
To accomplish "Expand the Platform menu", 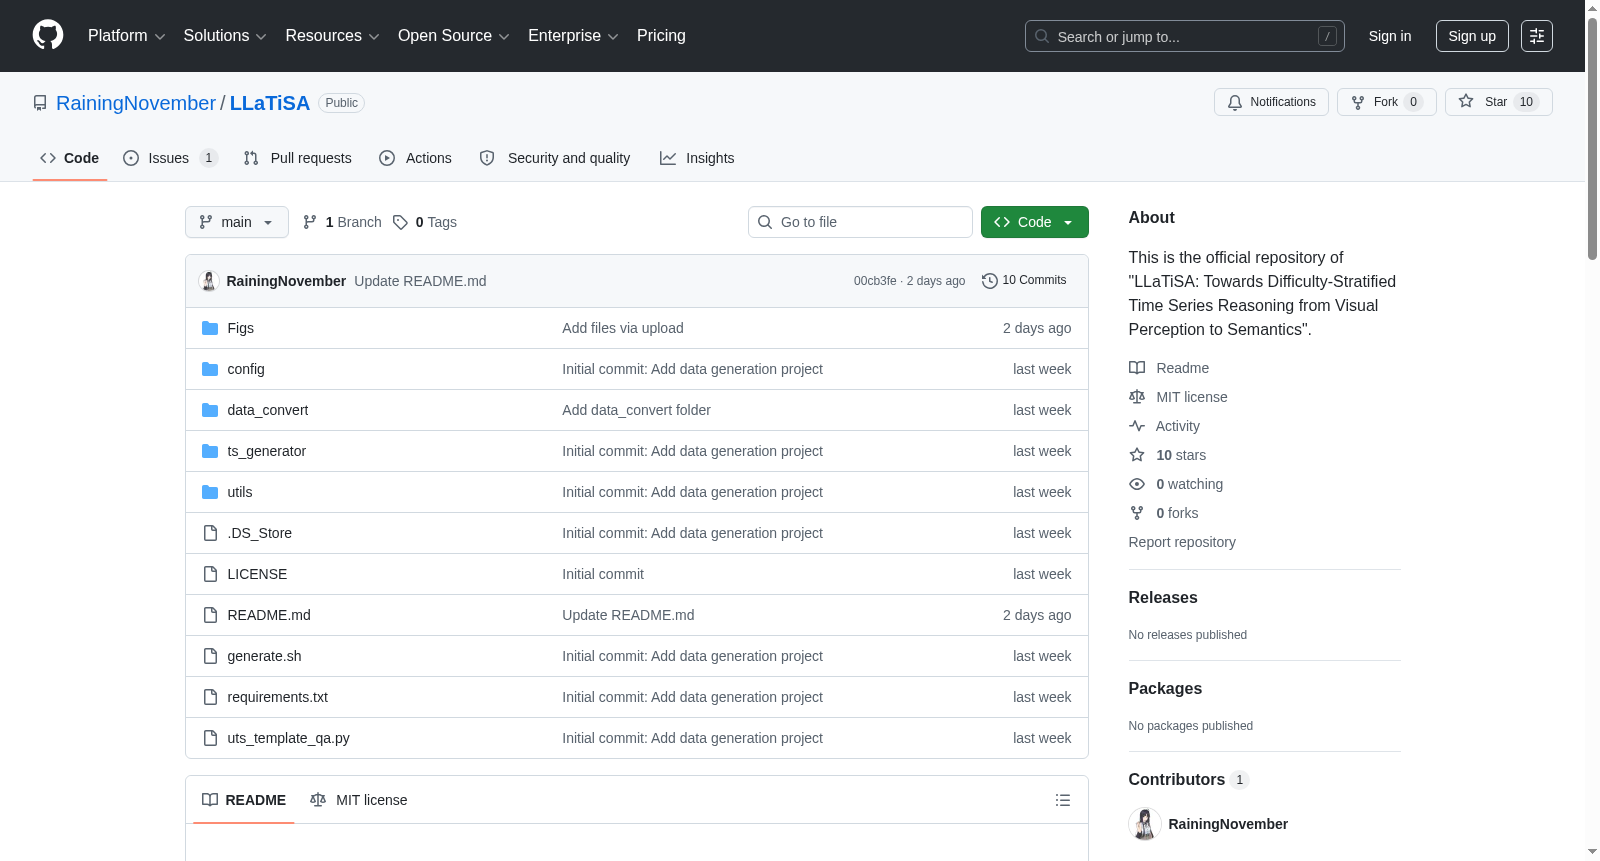I will coord(126,36).
